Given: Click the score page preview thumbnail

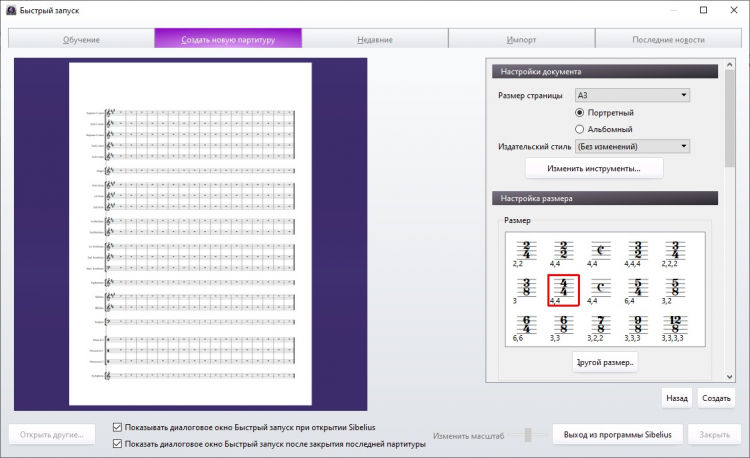Looking at the screenshot, I should tap(190, 233).
